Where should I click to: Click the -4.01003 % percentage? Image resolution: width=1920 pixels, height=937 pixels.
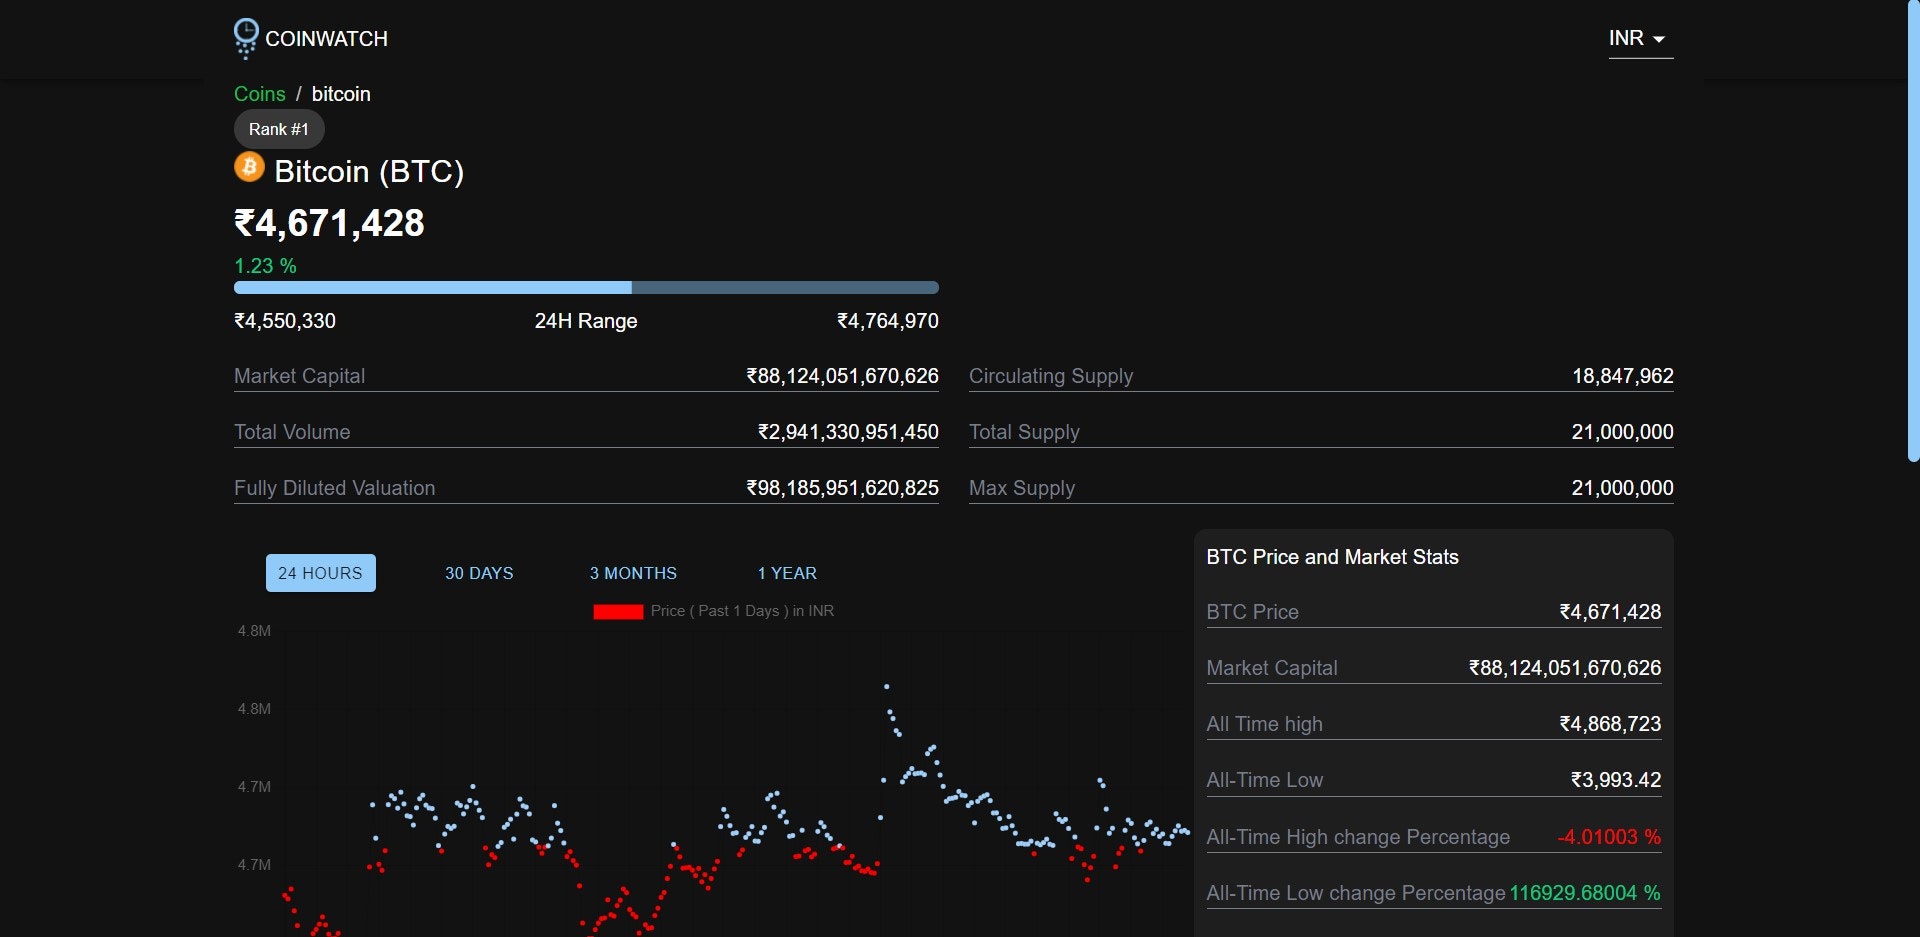coord(1609,837)
